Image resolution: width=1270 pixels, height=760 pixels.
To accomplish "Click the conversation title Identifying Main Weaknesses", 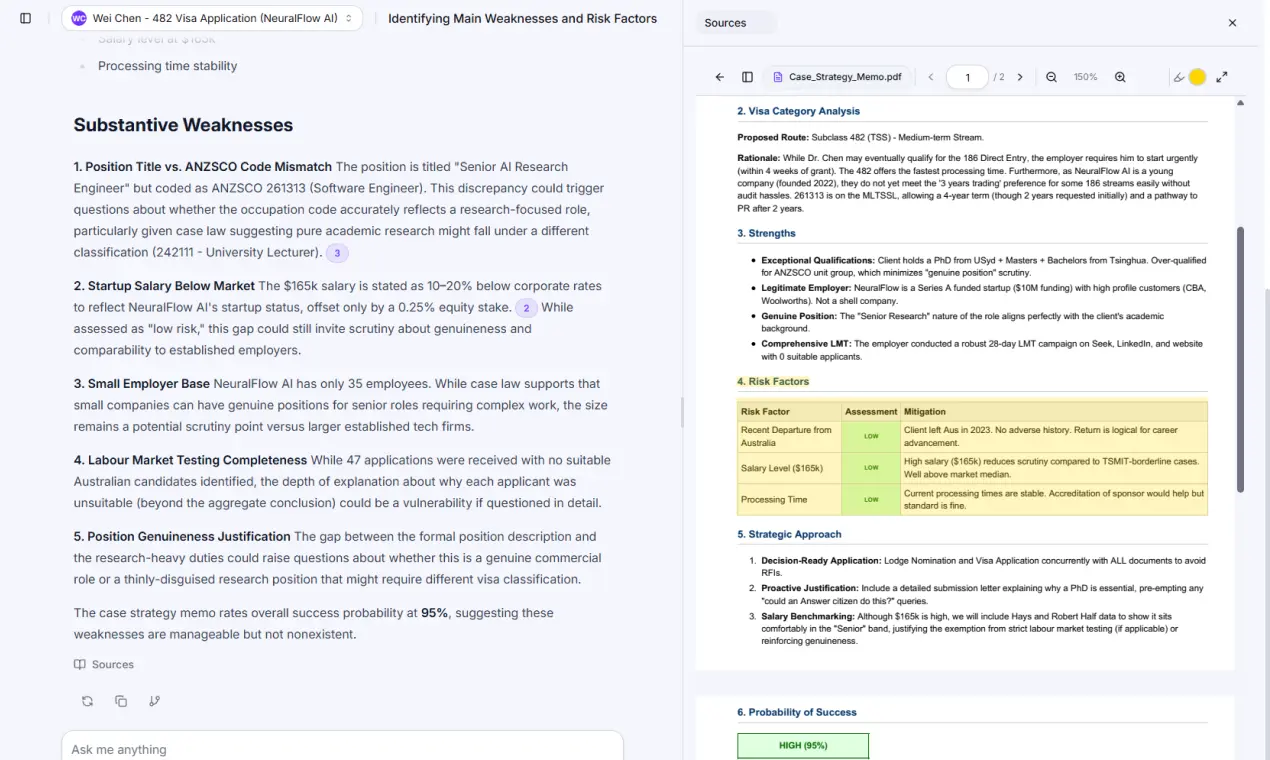I will [x=522, y=18].
